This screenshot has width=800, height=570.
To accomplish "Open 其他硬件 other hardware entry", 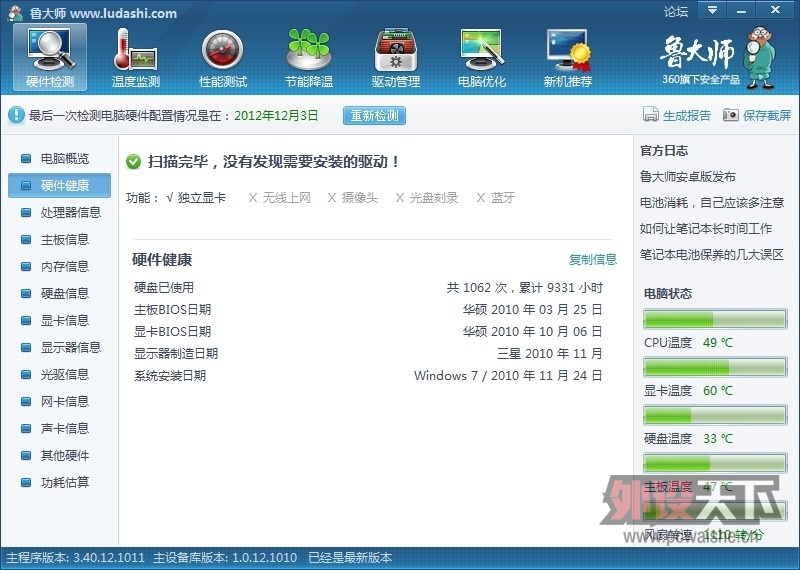I will [65, 456].
